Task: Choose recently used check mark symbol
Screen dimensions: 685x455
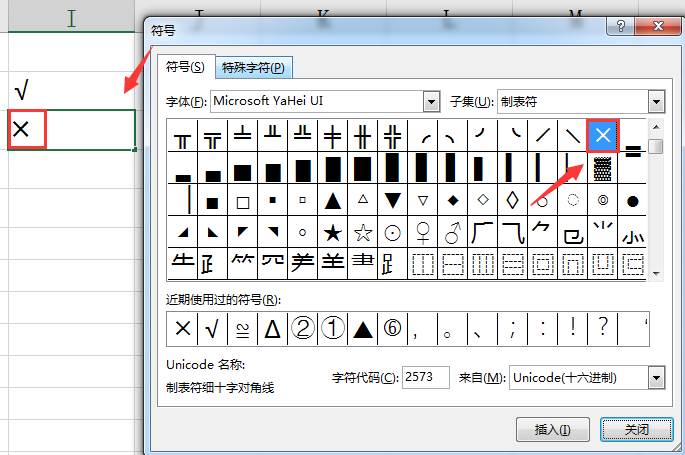Action: 212,329
